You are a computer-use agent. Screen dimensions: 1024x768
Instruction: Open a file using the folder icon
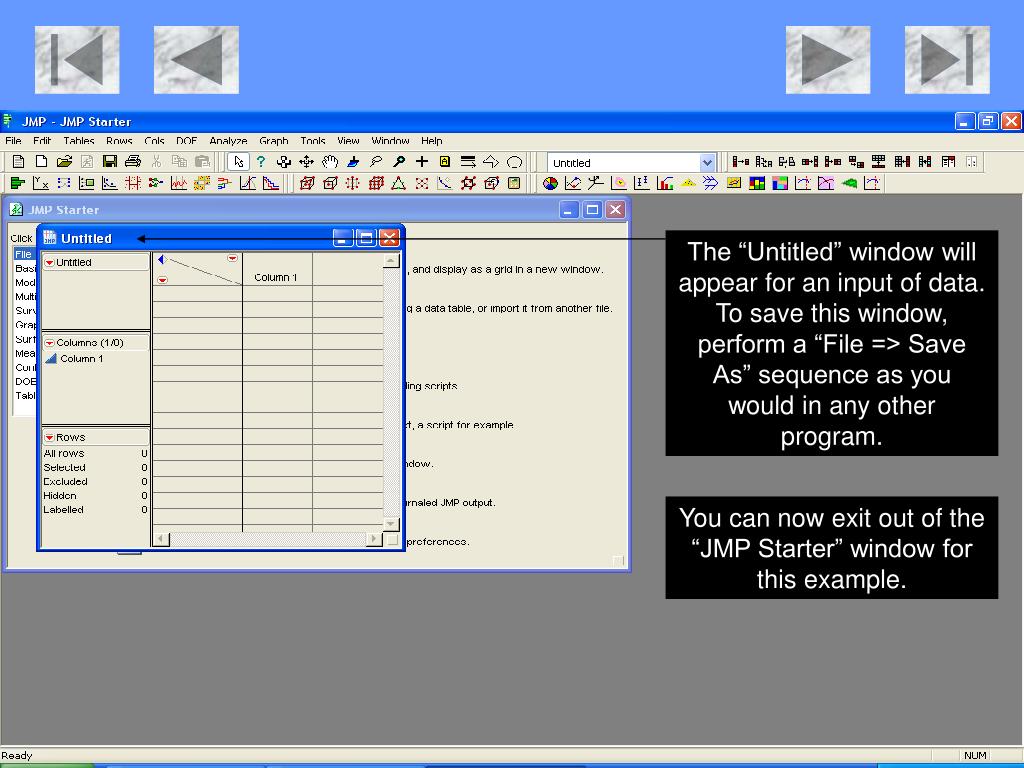point(64,161)
